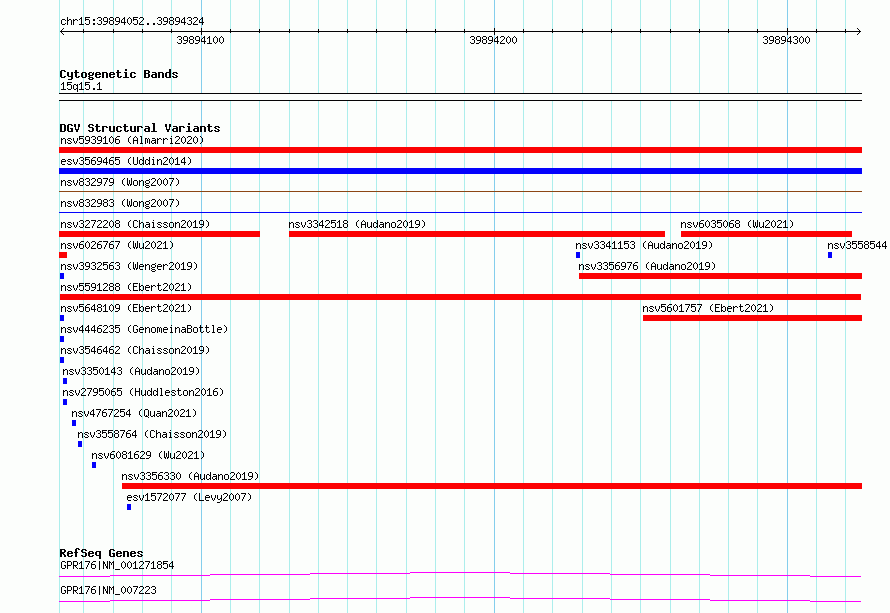Click the nsv4767254 (Quan2021) label
Viewport: 890px width, 613px height.
pos(134,413)
